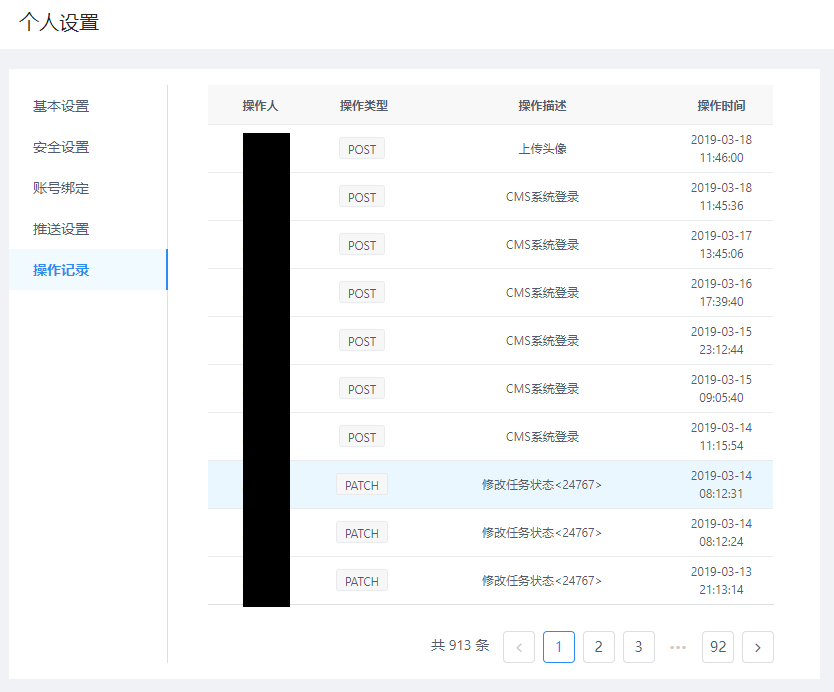Click the pagination ellipsis jump control
Screen dimensions: 834x692
[x=678, y=647]
